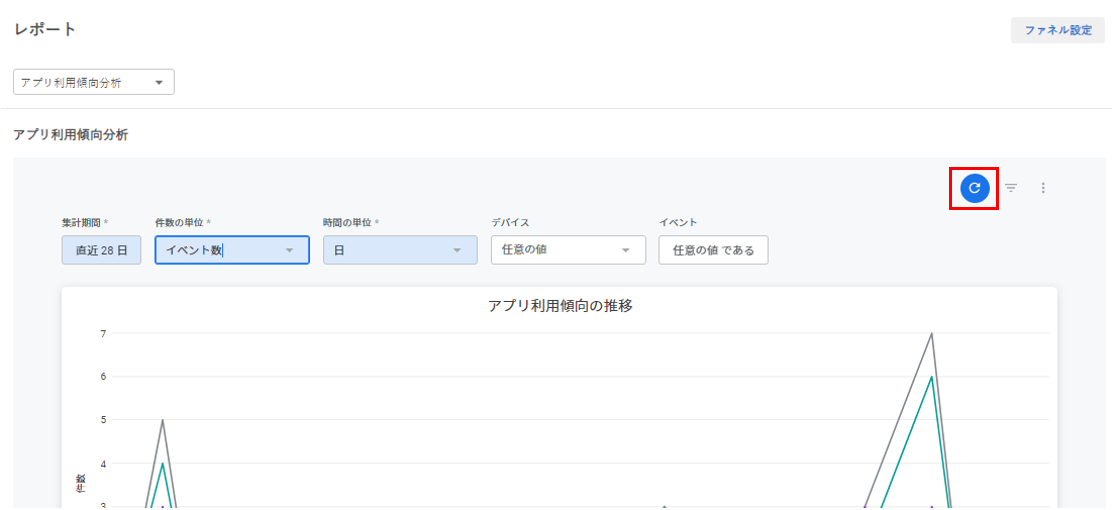1112x510 pixels.
Task: Click the アプリ利用傾向の推移 chart title
Action: (560, 306)
